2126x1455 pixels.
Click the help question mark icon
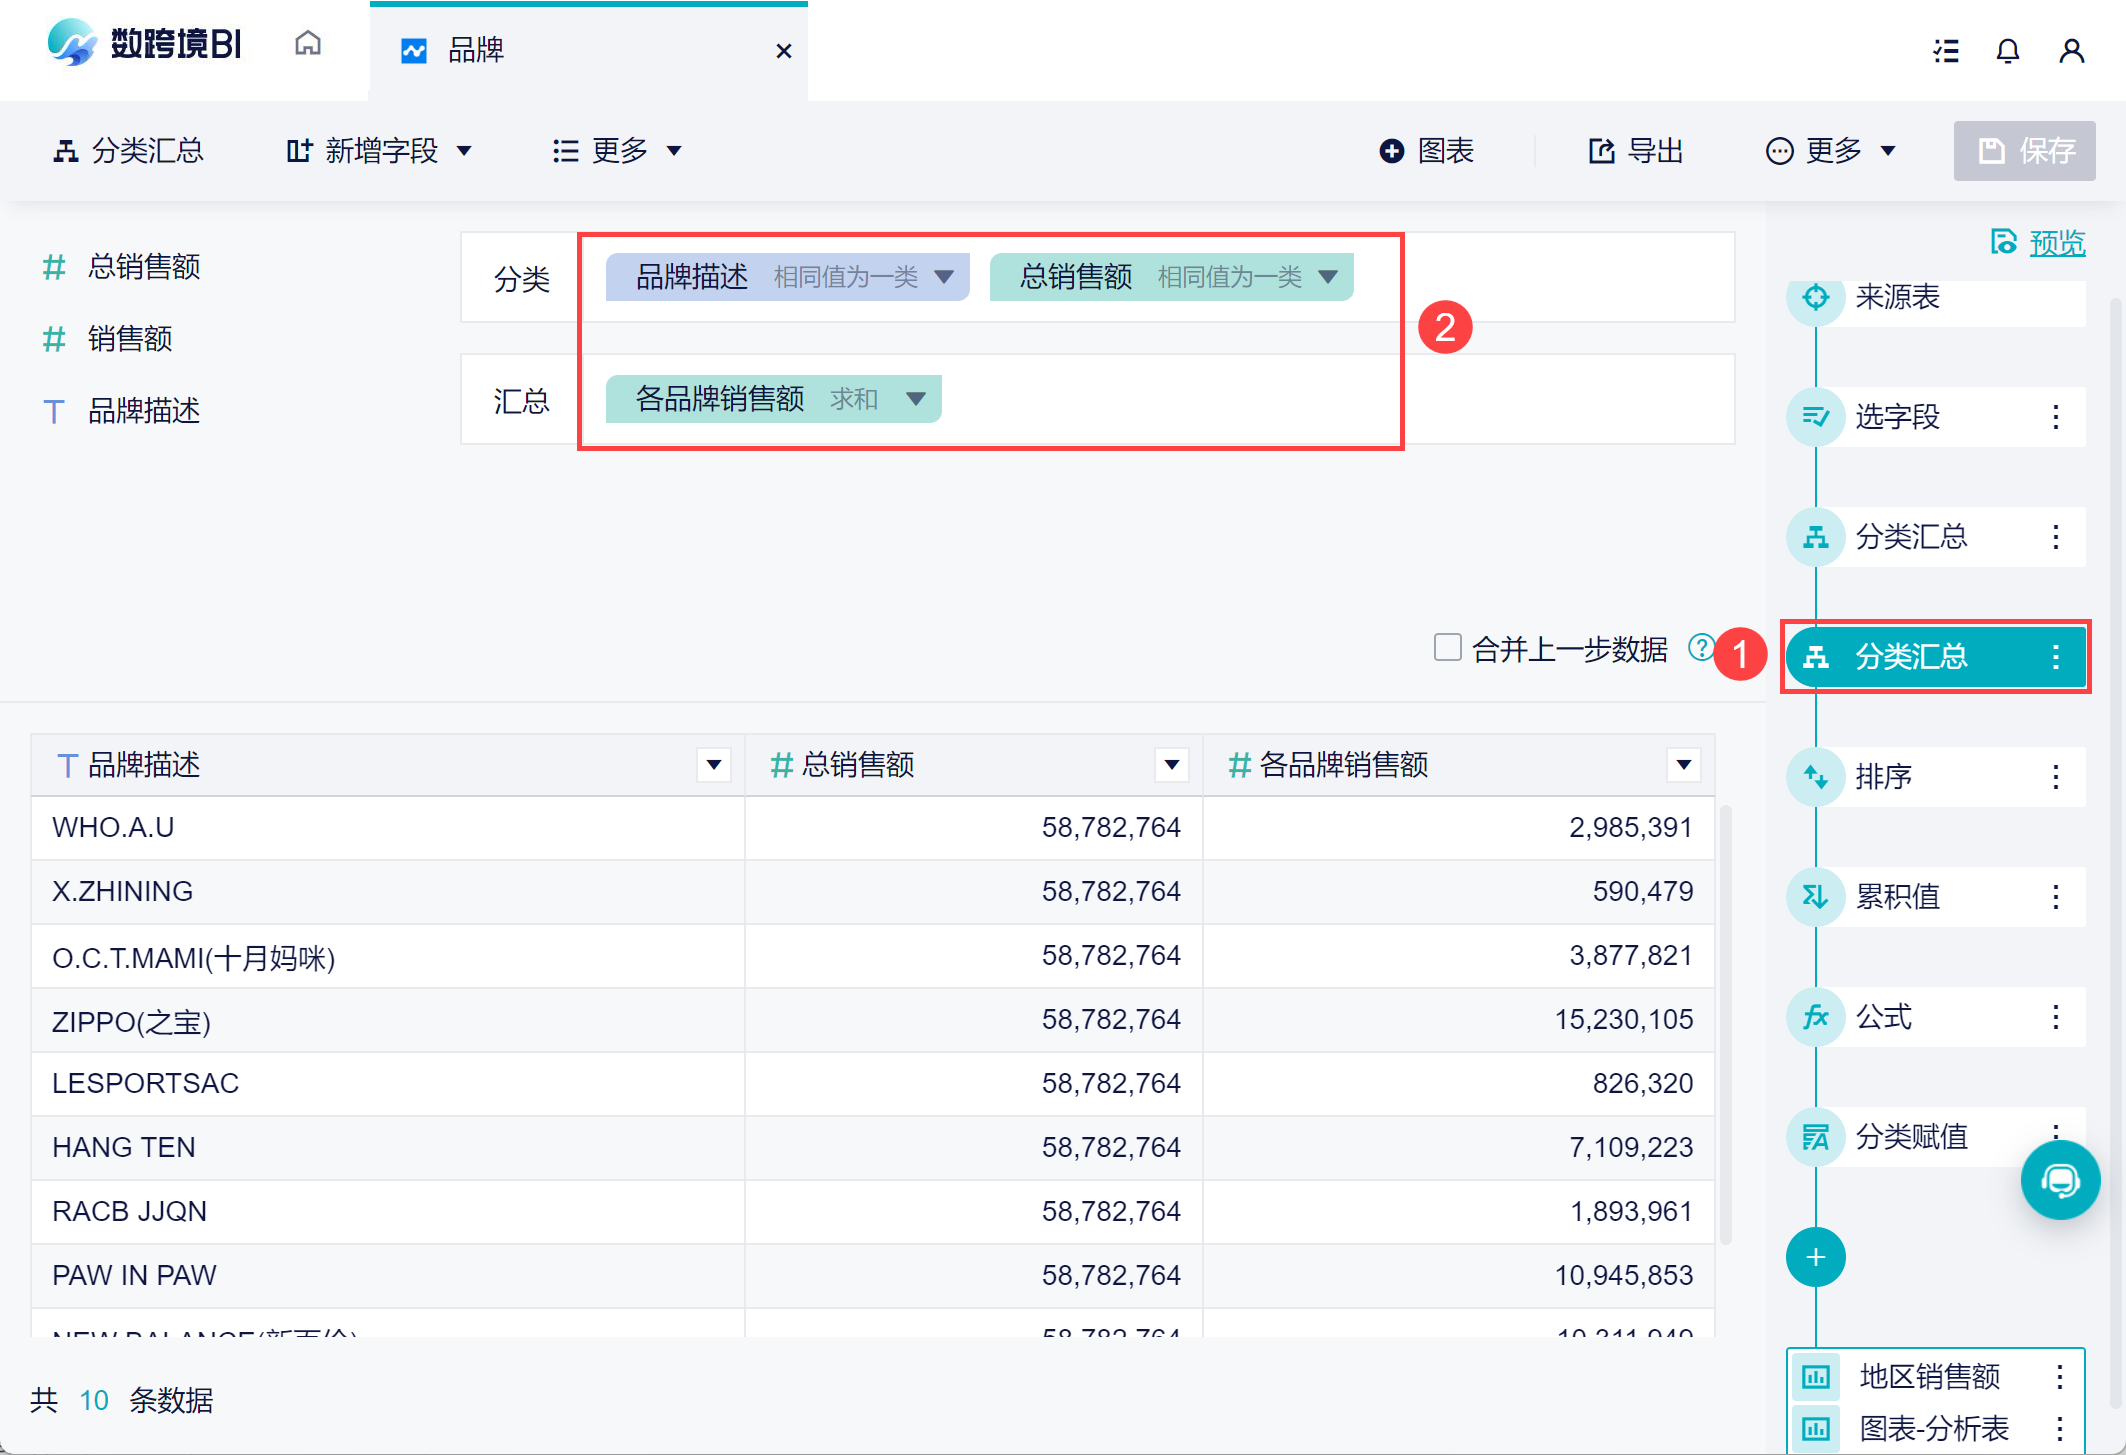pos(1699,648)
